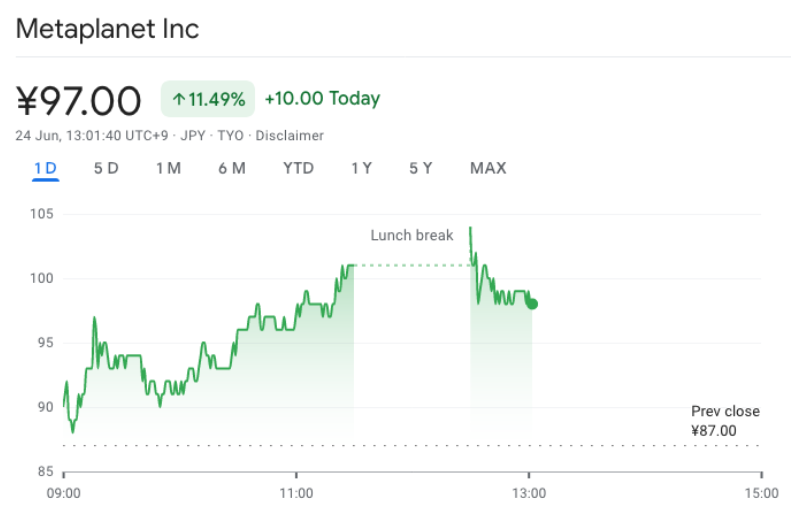Image resolution: width=799 pixels, height=512 pixels.
Task: Click the ¥97.00 current price
Action: tap(78, 101)
